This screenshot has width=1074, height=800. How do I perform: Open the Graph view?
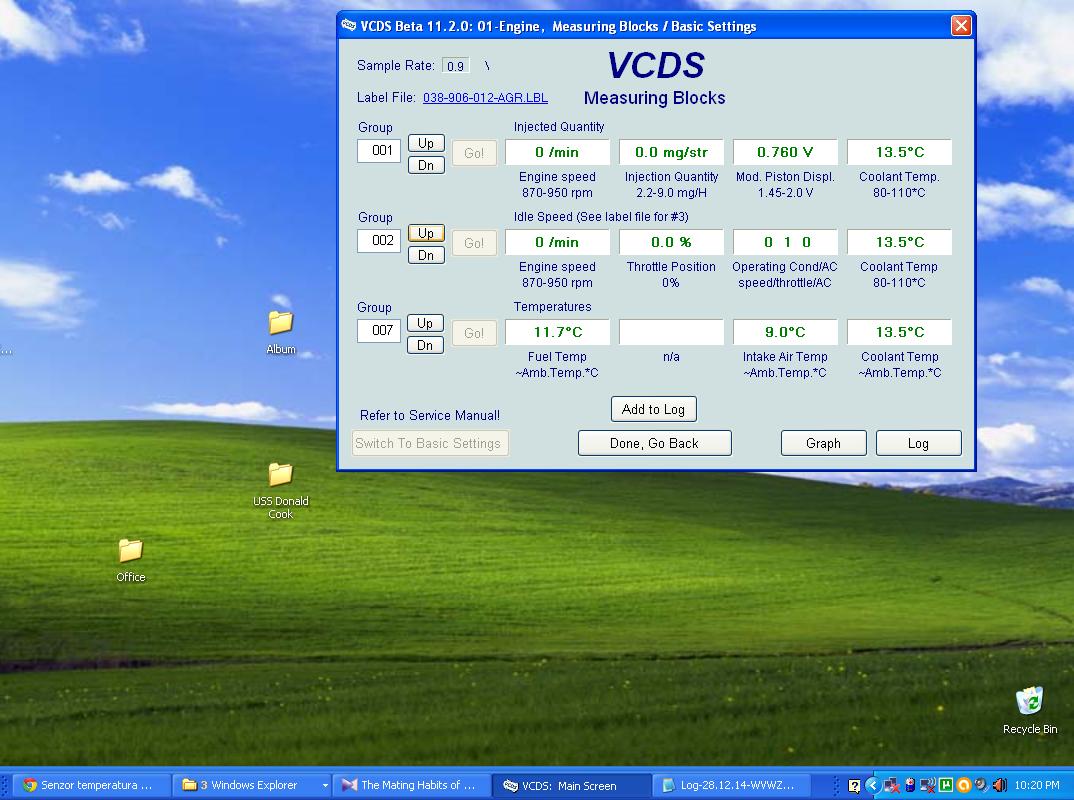tap(823, 443)
